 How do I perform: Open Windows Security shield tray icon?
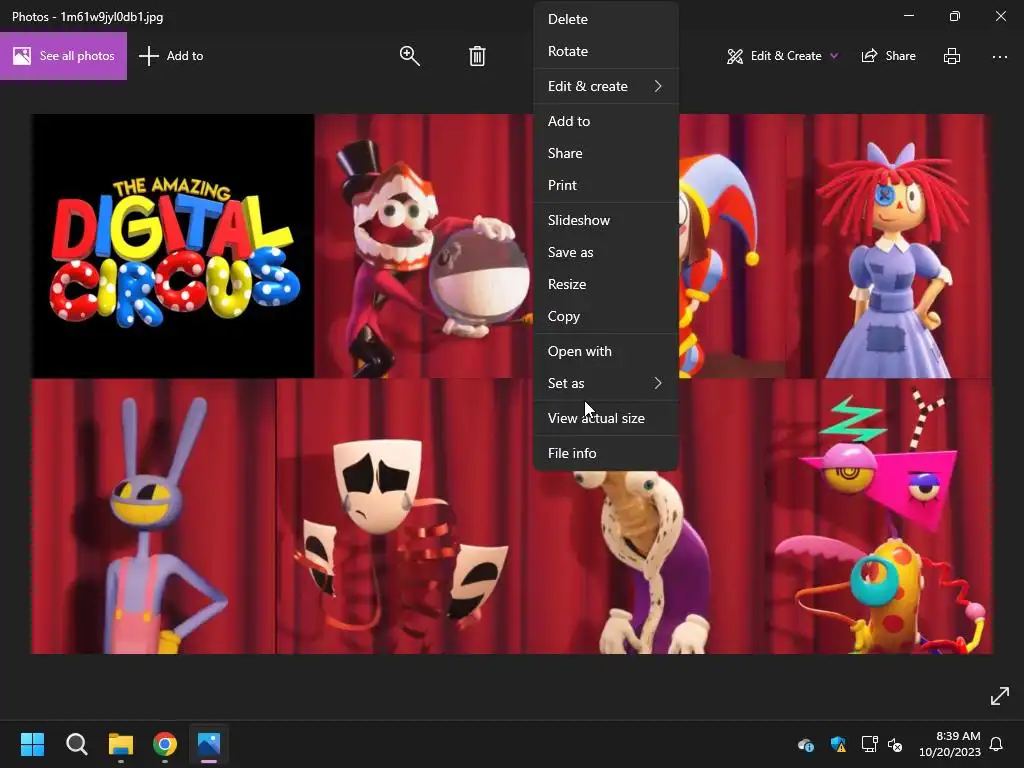click(x=838, y=744)
